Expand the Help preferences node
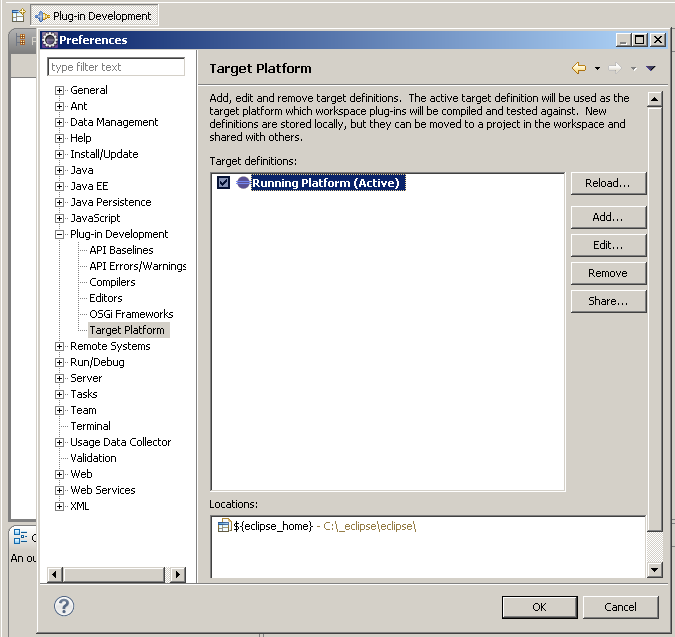675x637 pixels. click(x=59, y=138)
